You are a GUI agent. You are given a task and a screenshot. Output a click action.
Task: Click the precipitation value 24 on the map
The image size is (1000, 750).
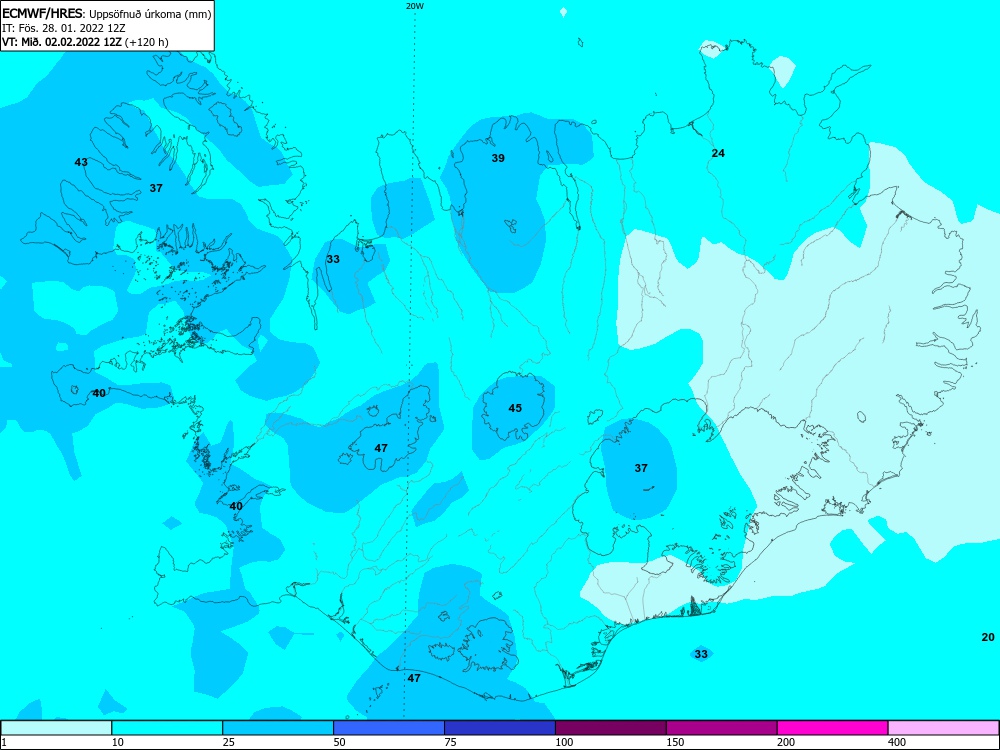[x=718, y=153]
